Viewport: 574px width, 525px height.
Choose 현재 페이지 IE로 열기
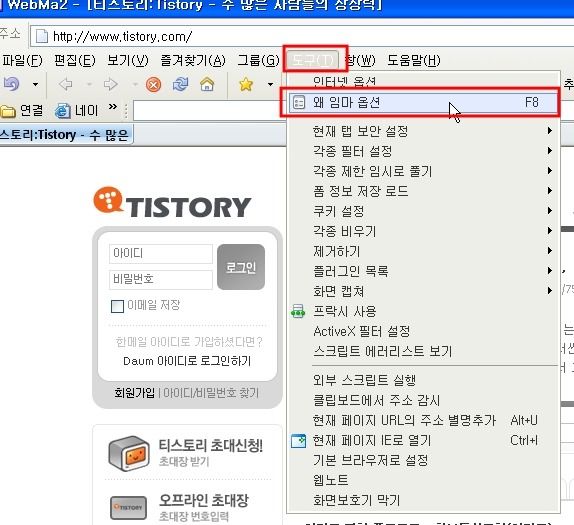[423, 440]
